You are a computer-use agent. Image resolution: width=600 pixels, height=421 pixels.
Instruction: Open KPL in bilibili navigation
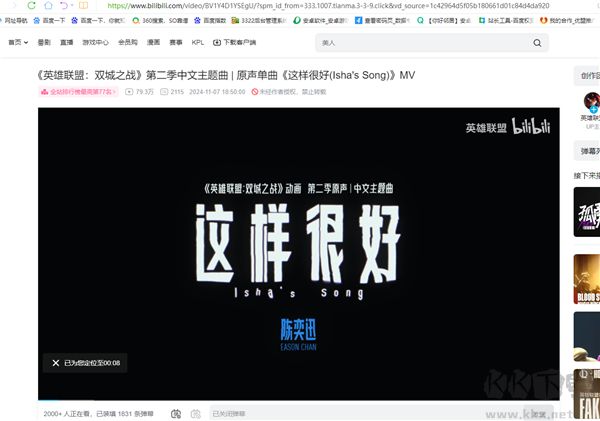click(x=197, y=42)
